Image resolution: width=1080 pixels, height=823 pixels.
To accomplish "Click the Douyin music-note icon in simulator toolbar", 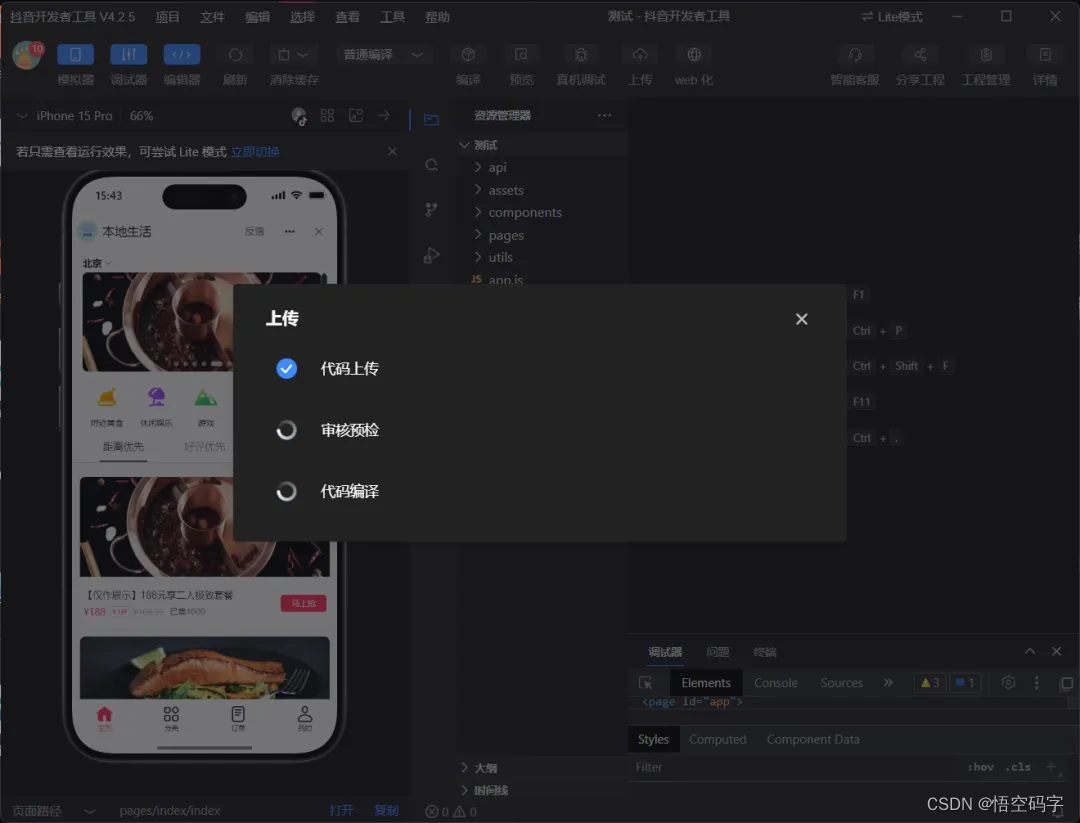I will click(x=299, y=116).
